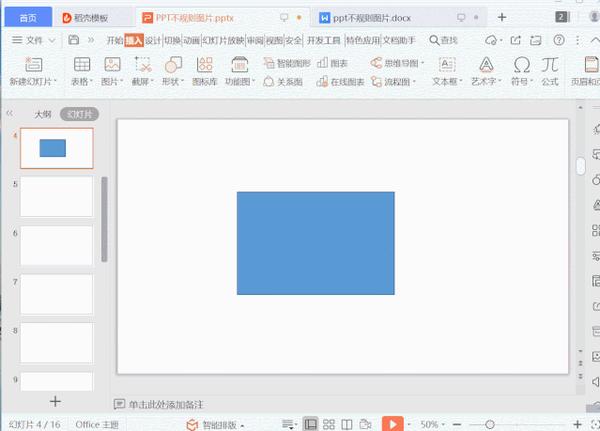Click the save icon in quick toolbar
Image resolution: width=600 pixels, height=431 pixels.
coord(73,40)
